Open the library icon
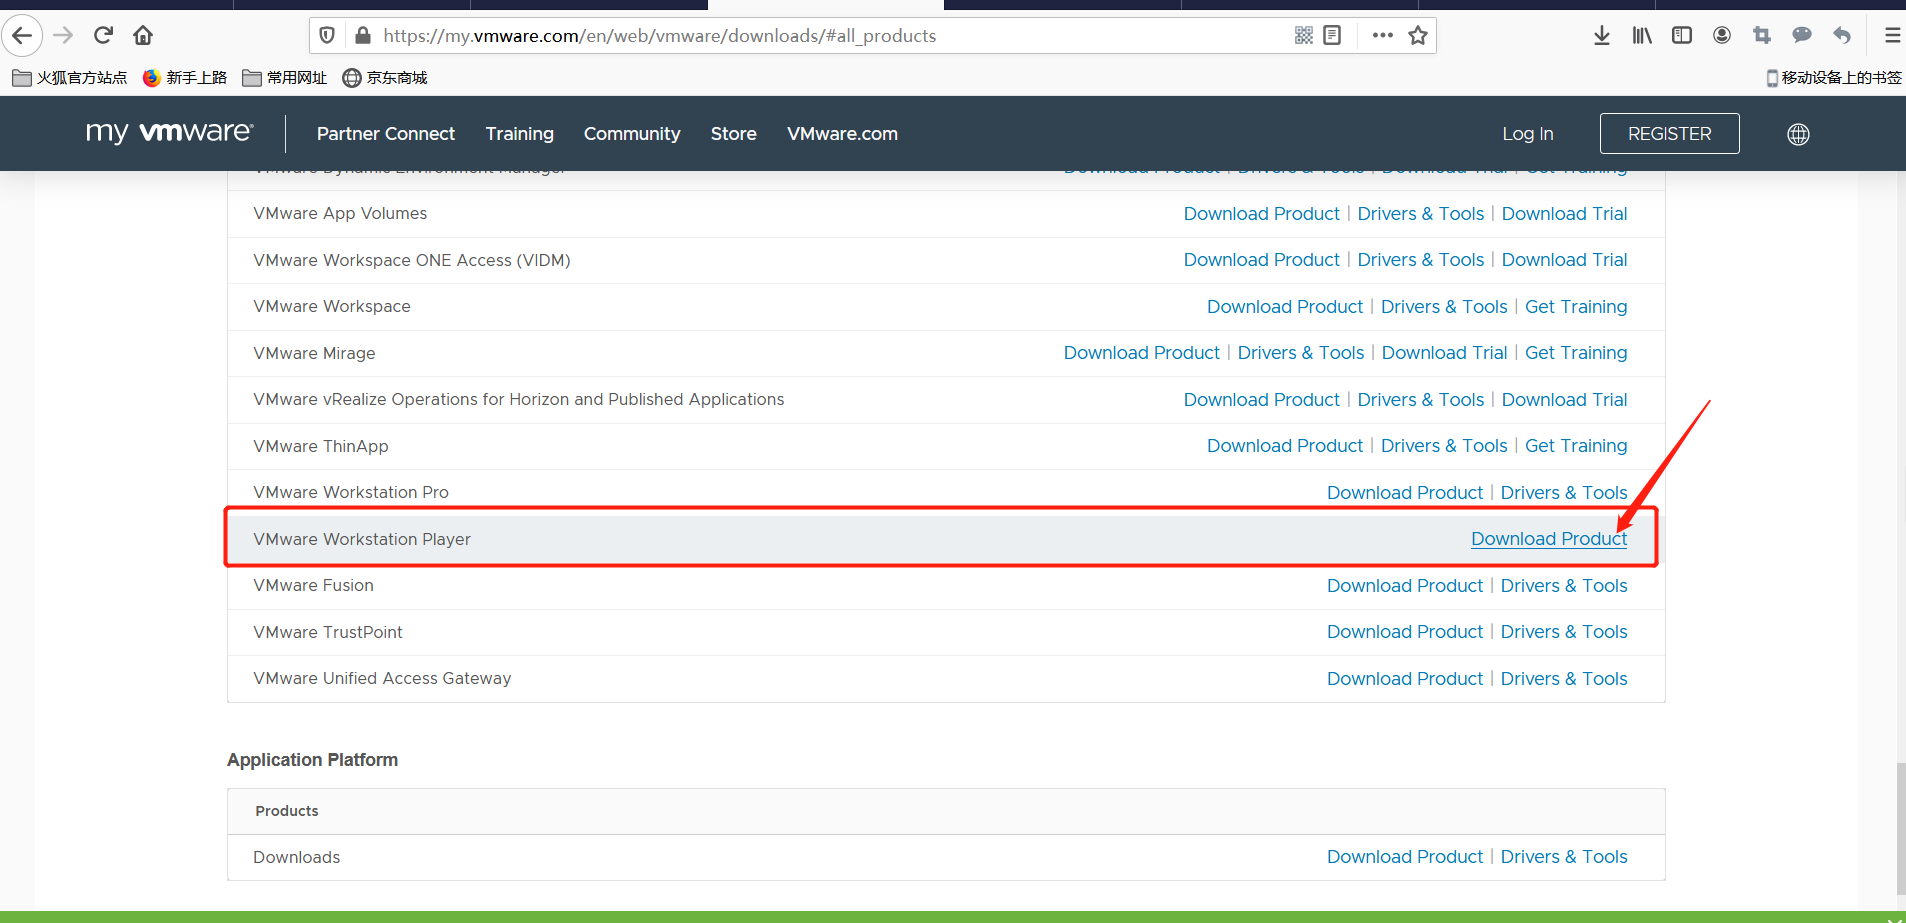 pyautogui.click(x=1642, y=36)
